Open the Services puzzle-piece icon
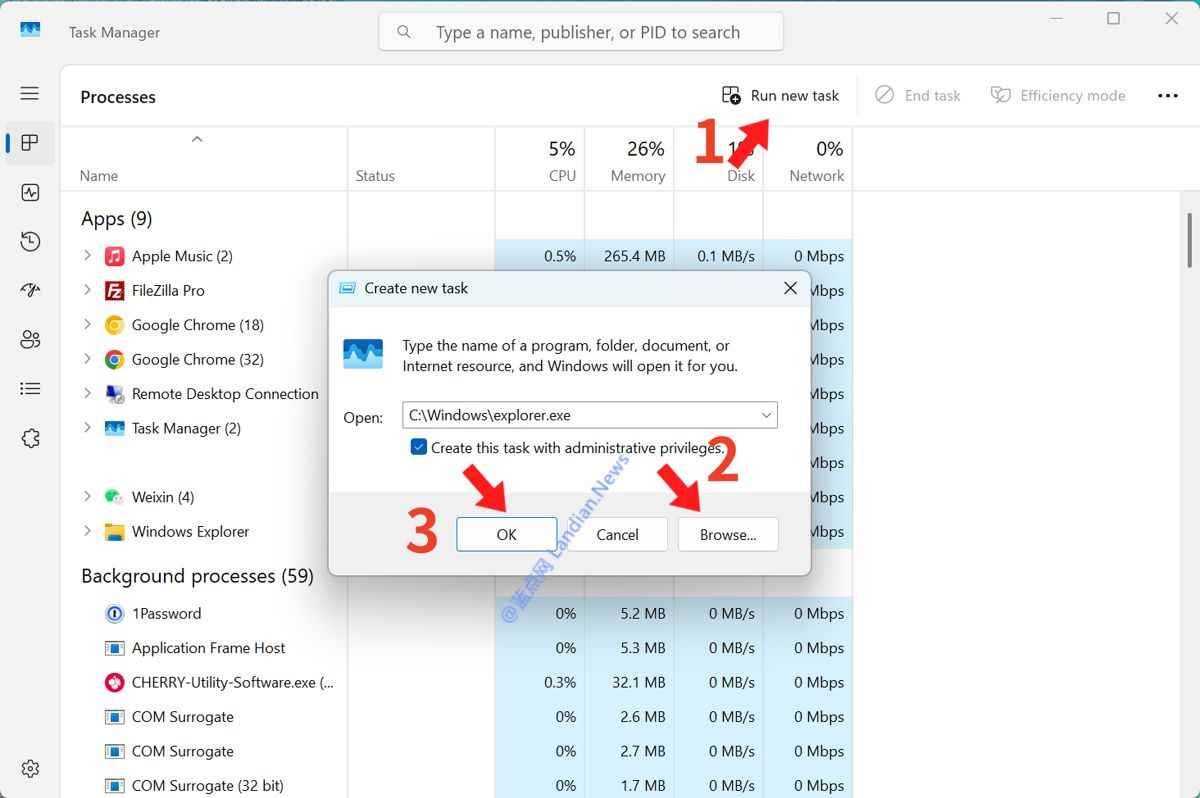Screen dimensions: 1200x798 [x=30, y=438]
